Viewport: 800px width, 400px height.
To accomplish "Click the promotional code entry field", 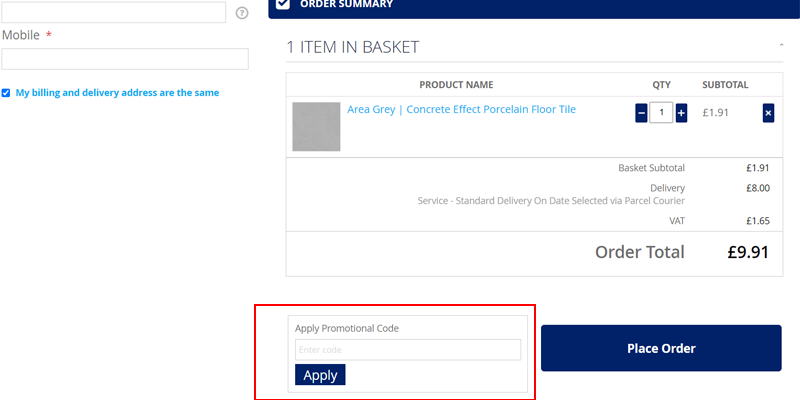I will [408, 350].
